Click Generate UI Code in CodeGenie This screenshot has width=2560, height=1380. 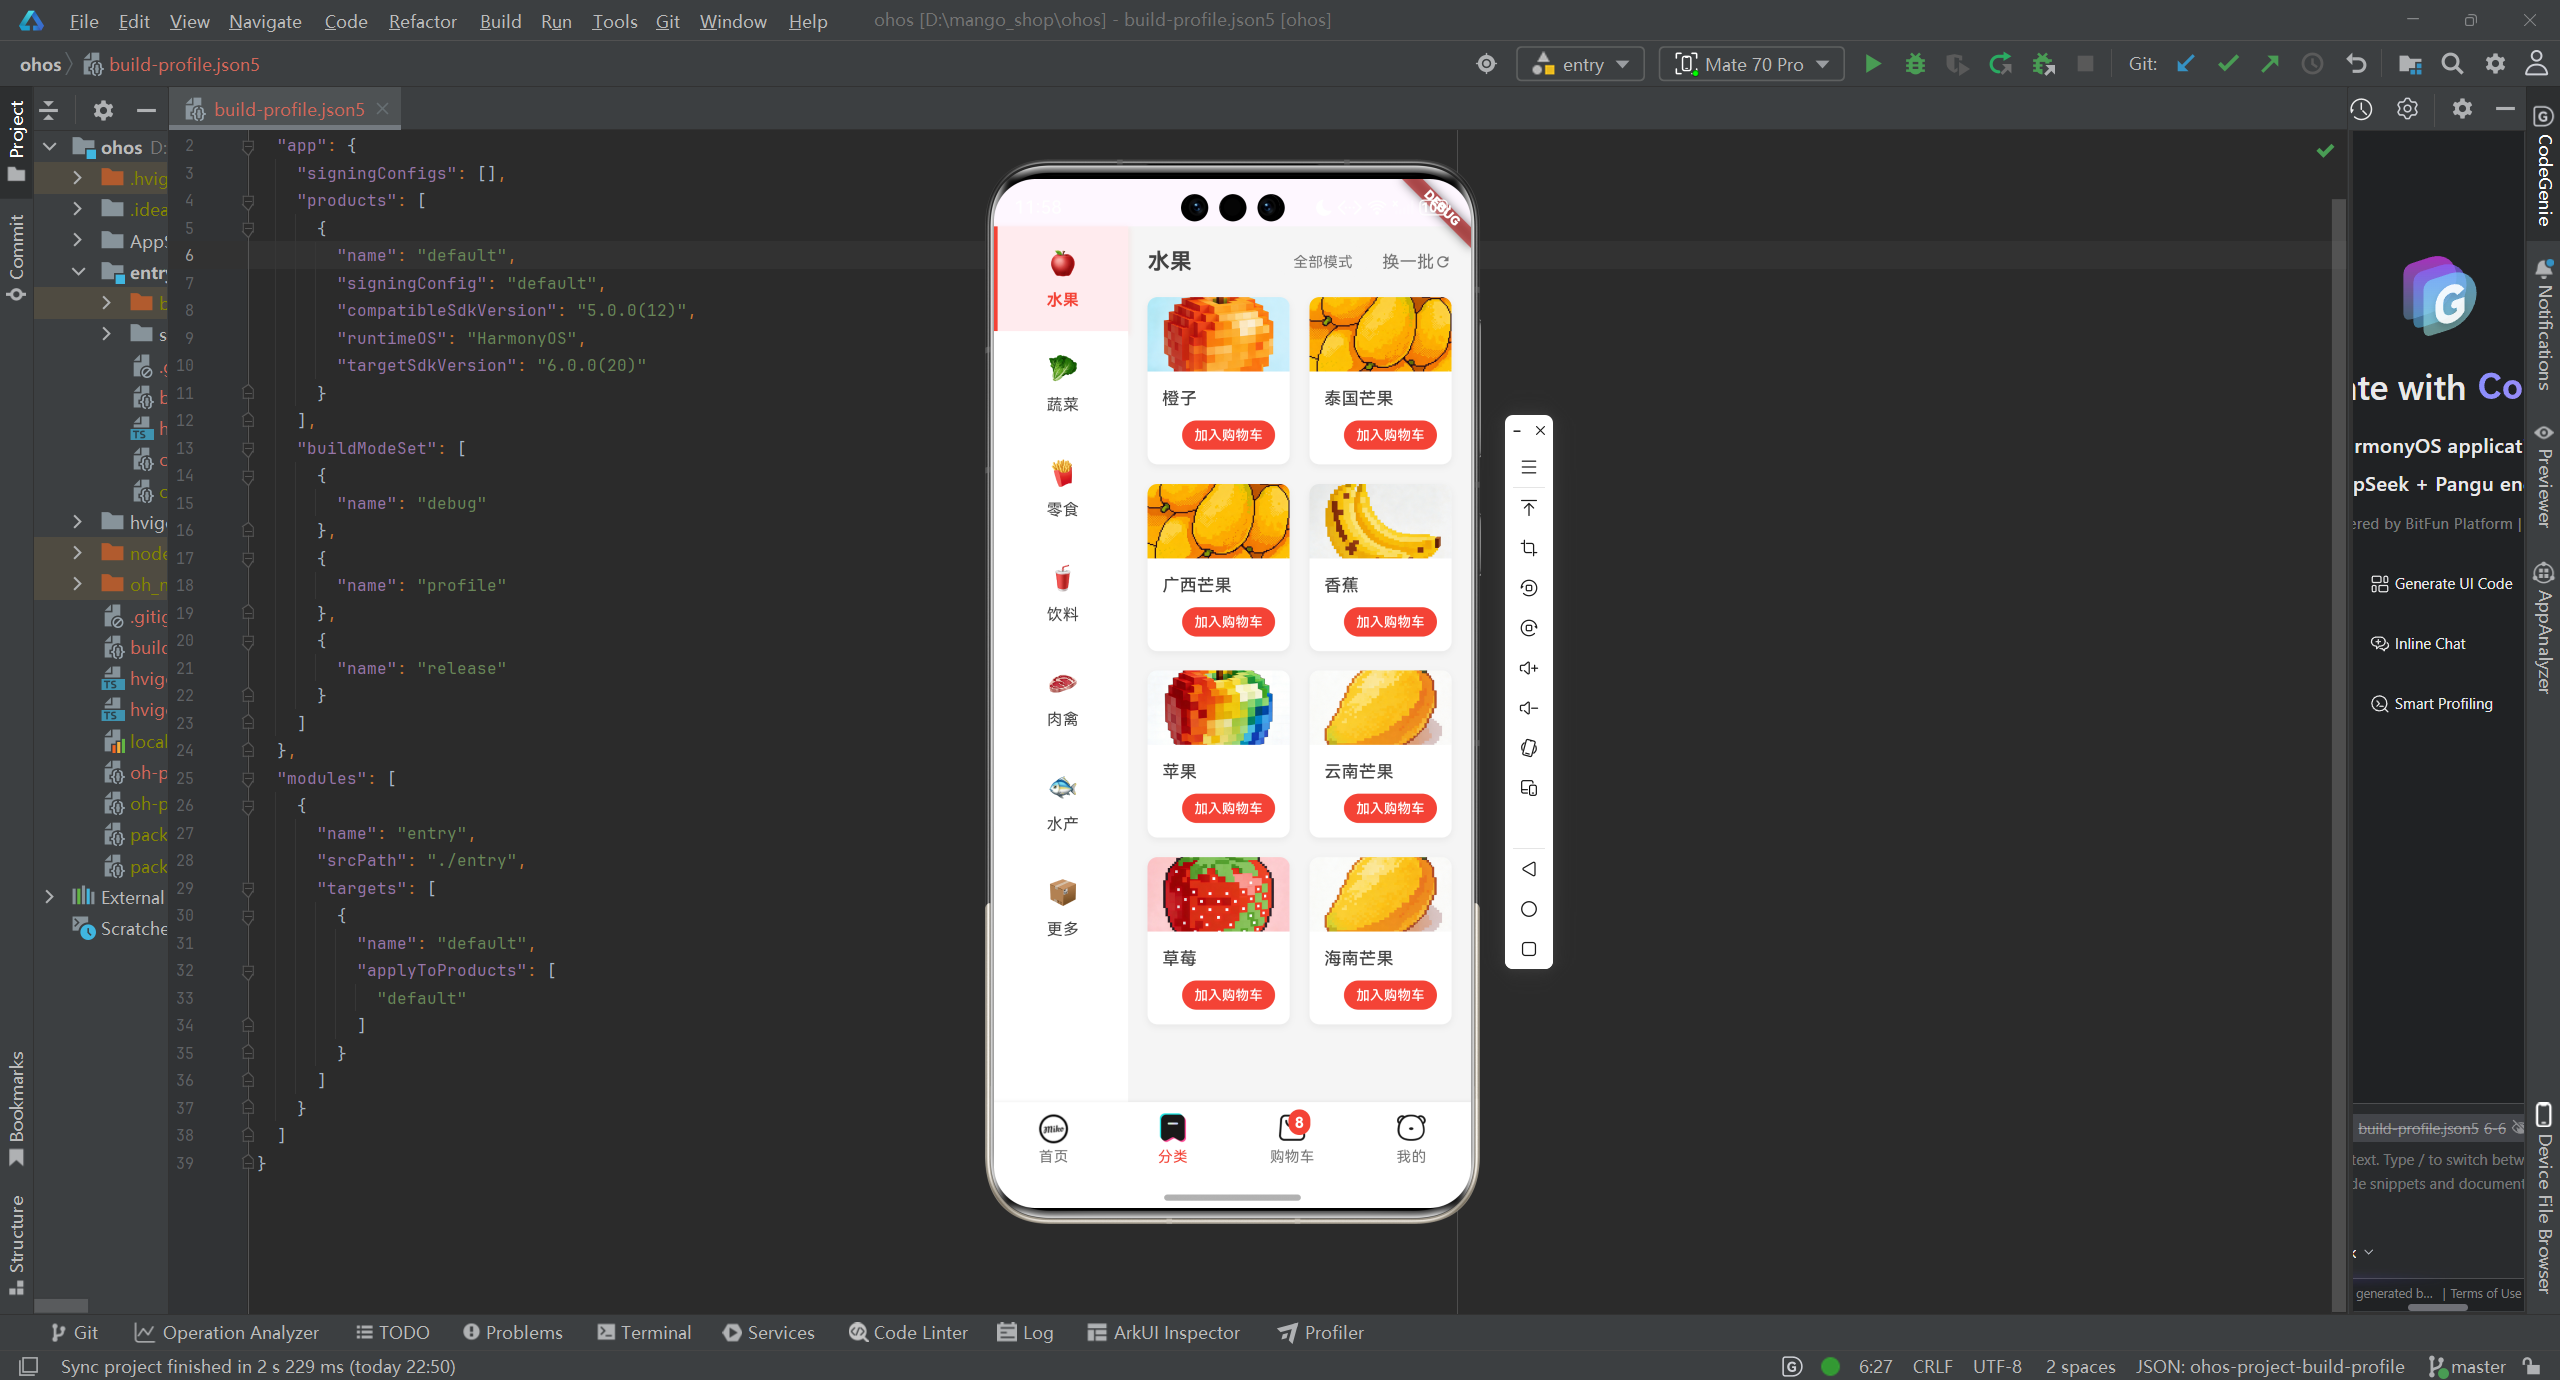pos(2441,584)
